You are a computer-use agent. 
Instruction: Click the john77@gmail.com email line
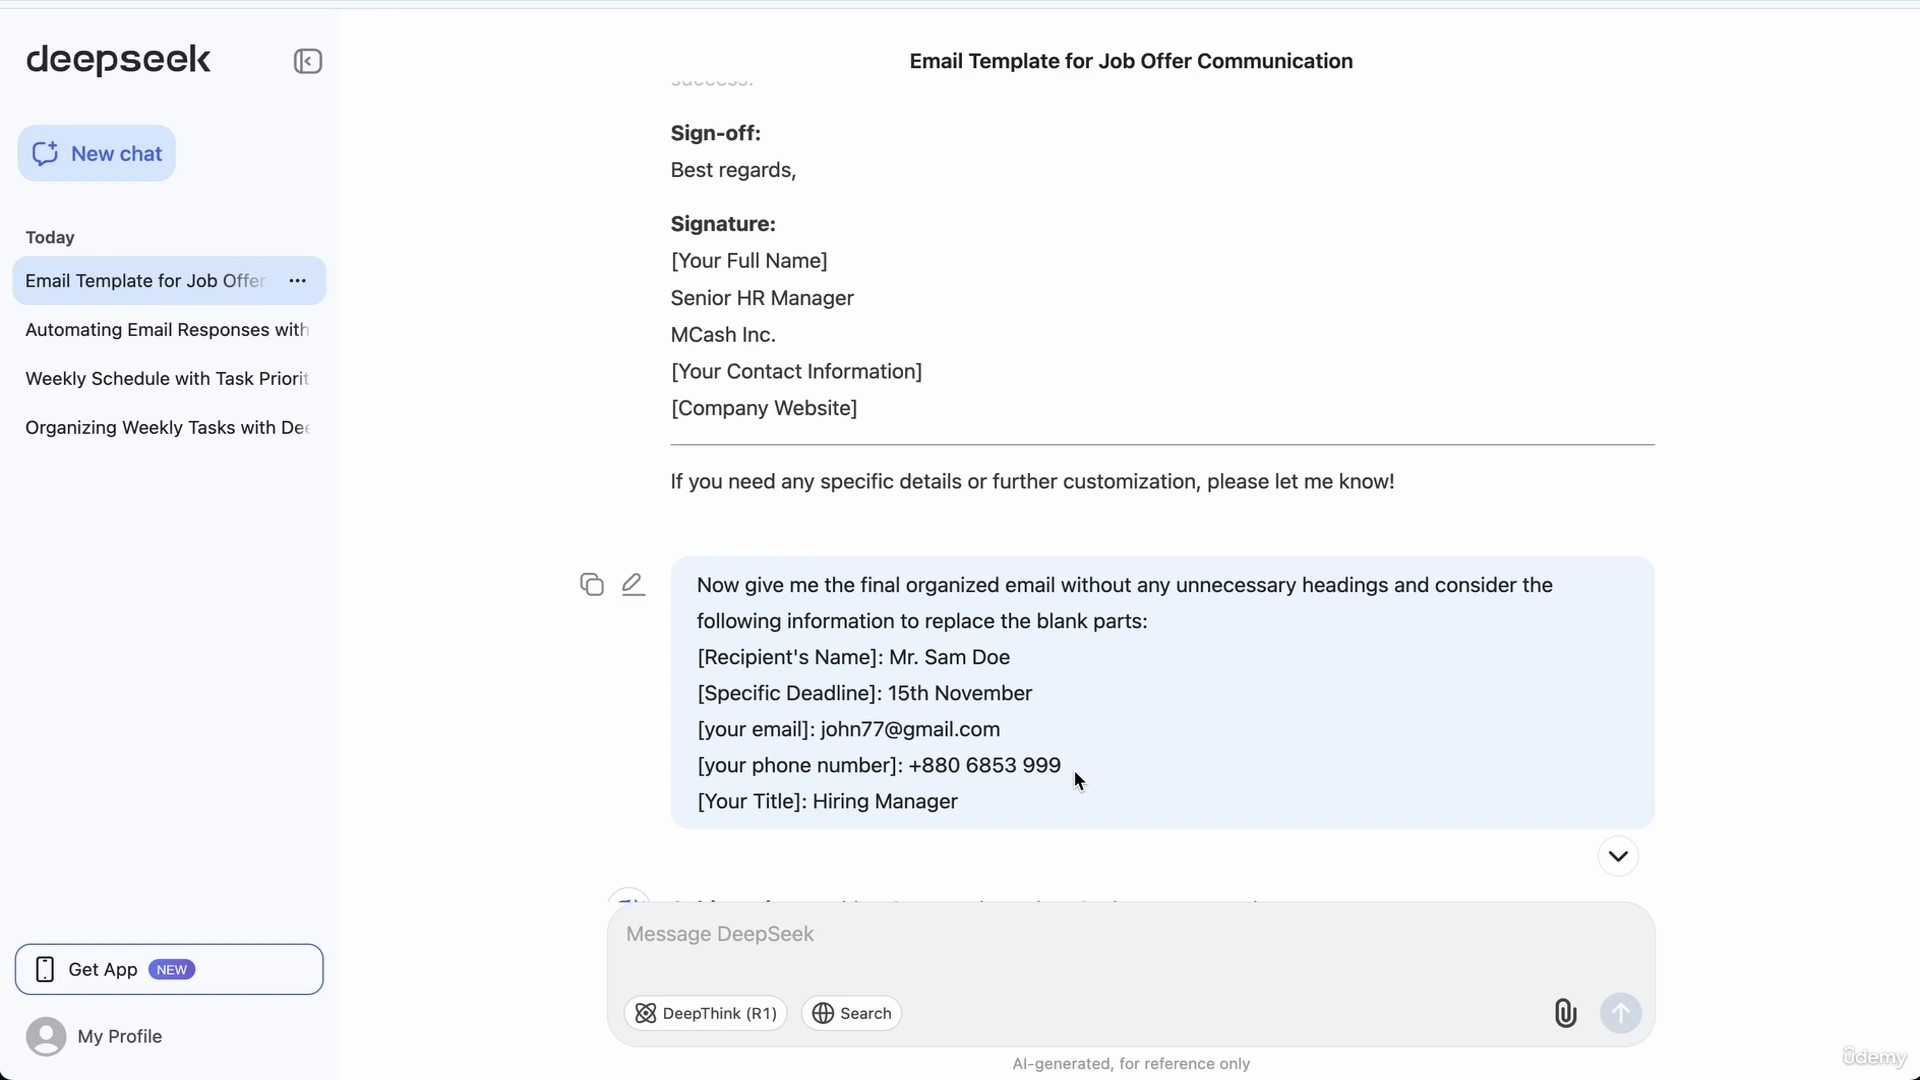click(x=848, y=729)
